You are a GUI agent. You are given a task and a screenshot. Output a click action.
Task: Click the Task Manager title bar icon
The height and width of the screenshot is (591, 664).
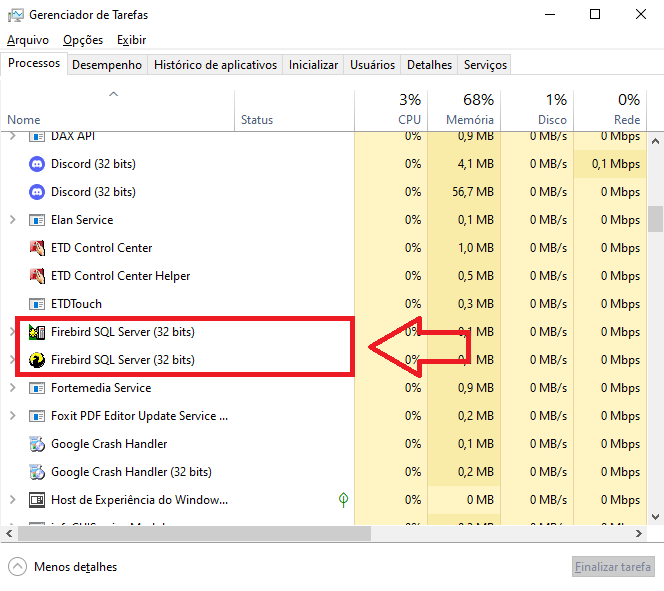pyautogui.click(x=16, y=15)
